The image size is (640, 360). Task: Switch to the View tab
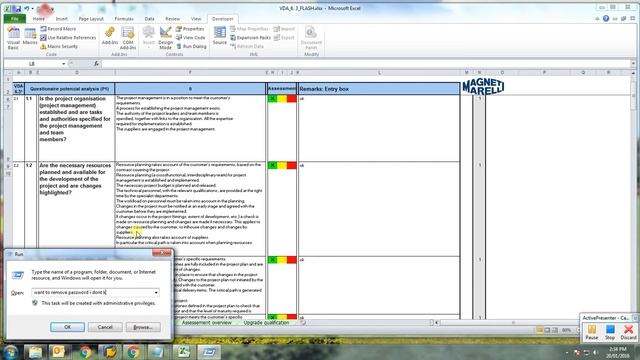tap(196, 19)
